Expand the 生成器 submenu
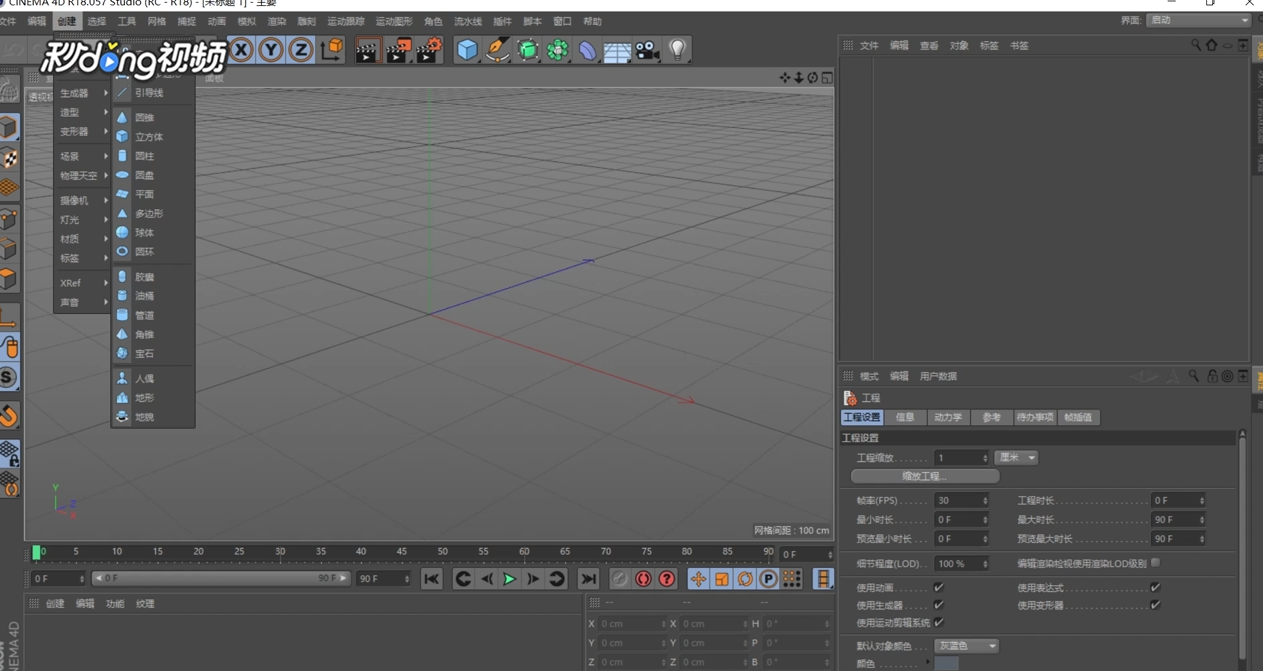Screen dimensions: 1263x671 [x=82, y=93]
